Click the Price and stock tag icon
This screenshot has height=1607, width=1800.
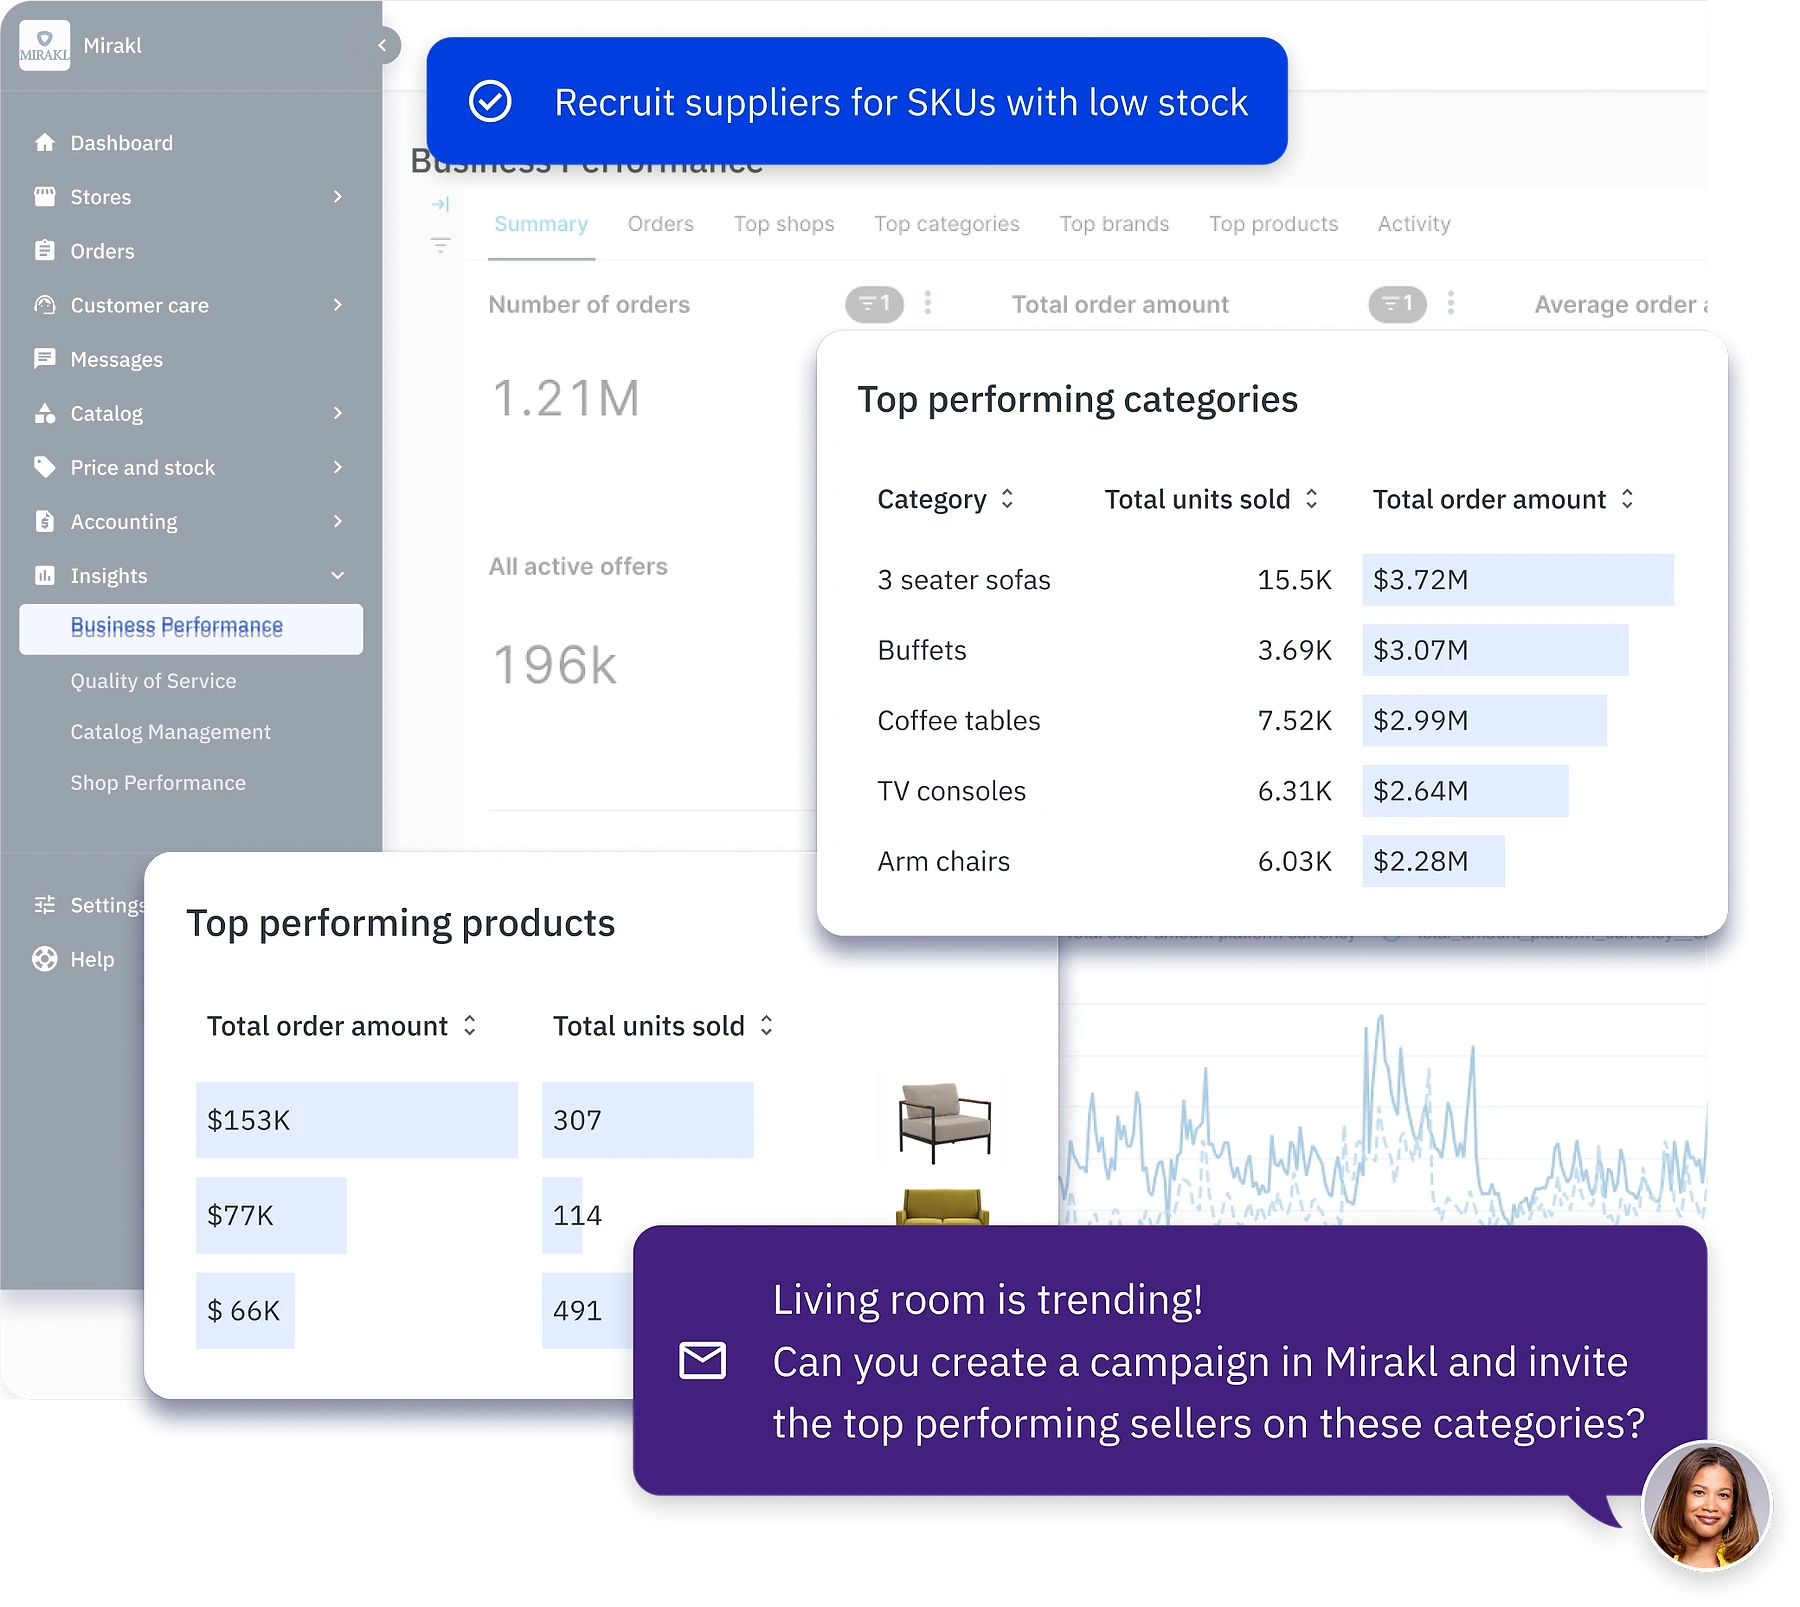click(44, 467)
